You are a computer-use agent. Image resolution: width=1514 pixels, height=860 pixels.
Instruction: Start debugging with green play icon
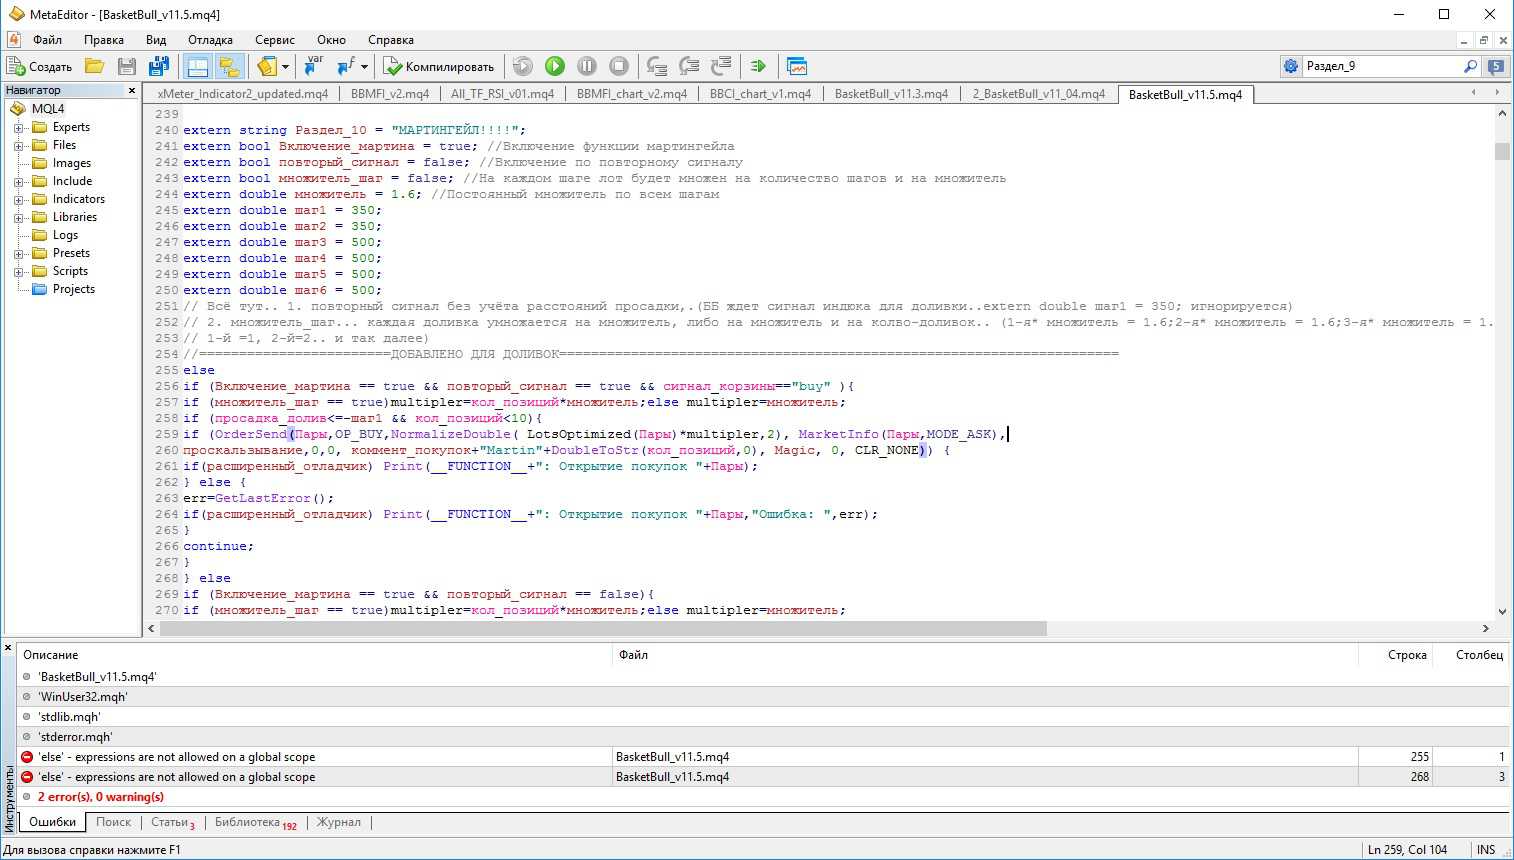(555, 66)
